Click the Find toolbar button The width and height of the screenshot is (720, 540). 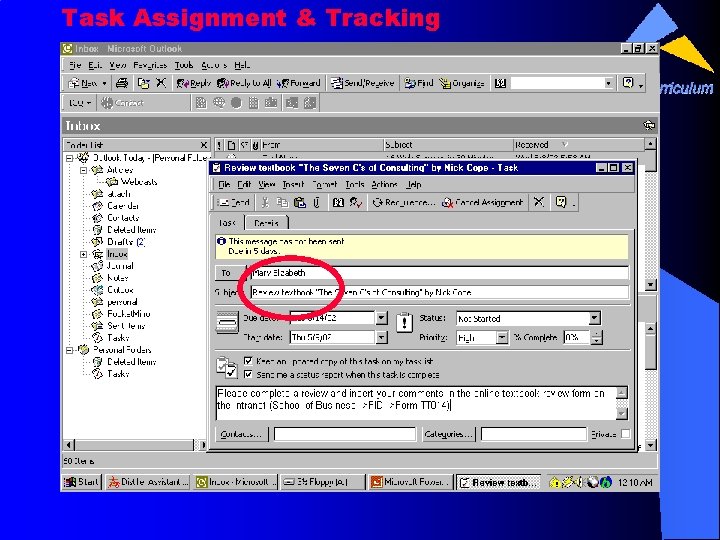click(419, 83)
